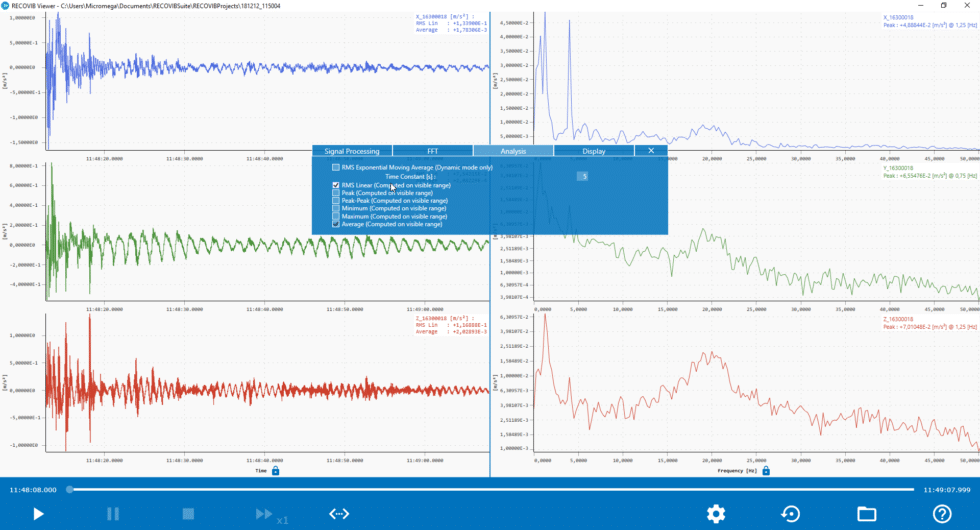Switch to the FFT tab

point(433,151)
